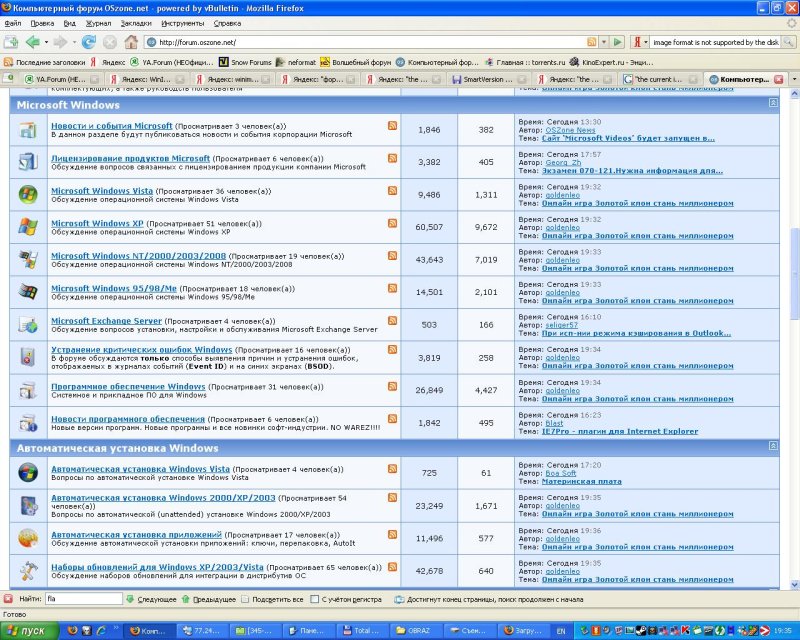Click the Windows 'пуск' Start button
Screen dimensions: 800x640
tap(27, 631)
